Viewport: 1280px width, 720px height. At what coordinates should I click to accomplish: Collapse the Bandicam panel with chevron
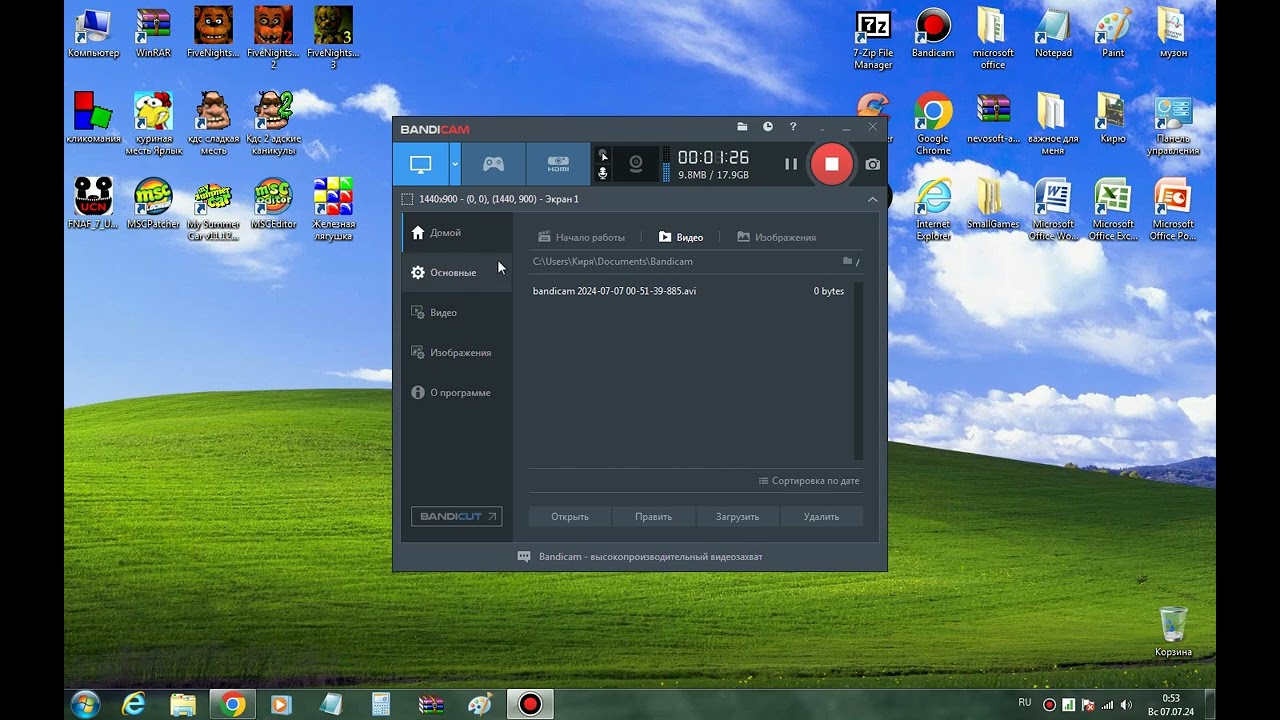(872, 199)
